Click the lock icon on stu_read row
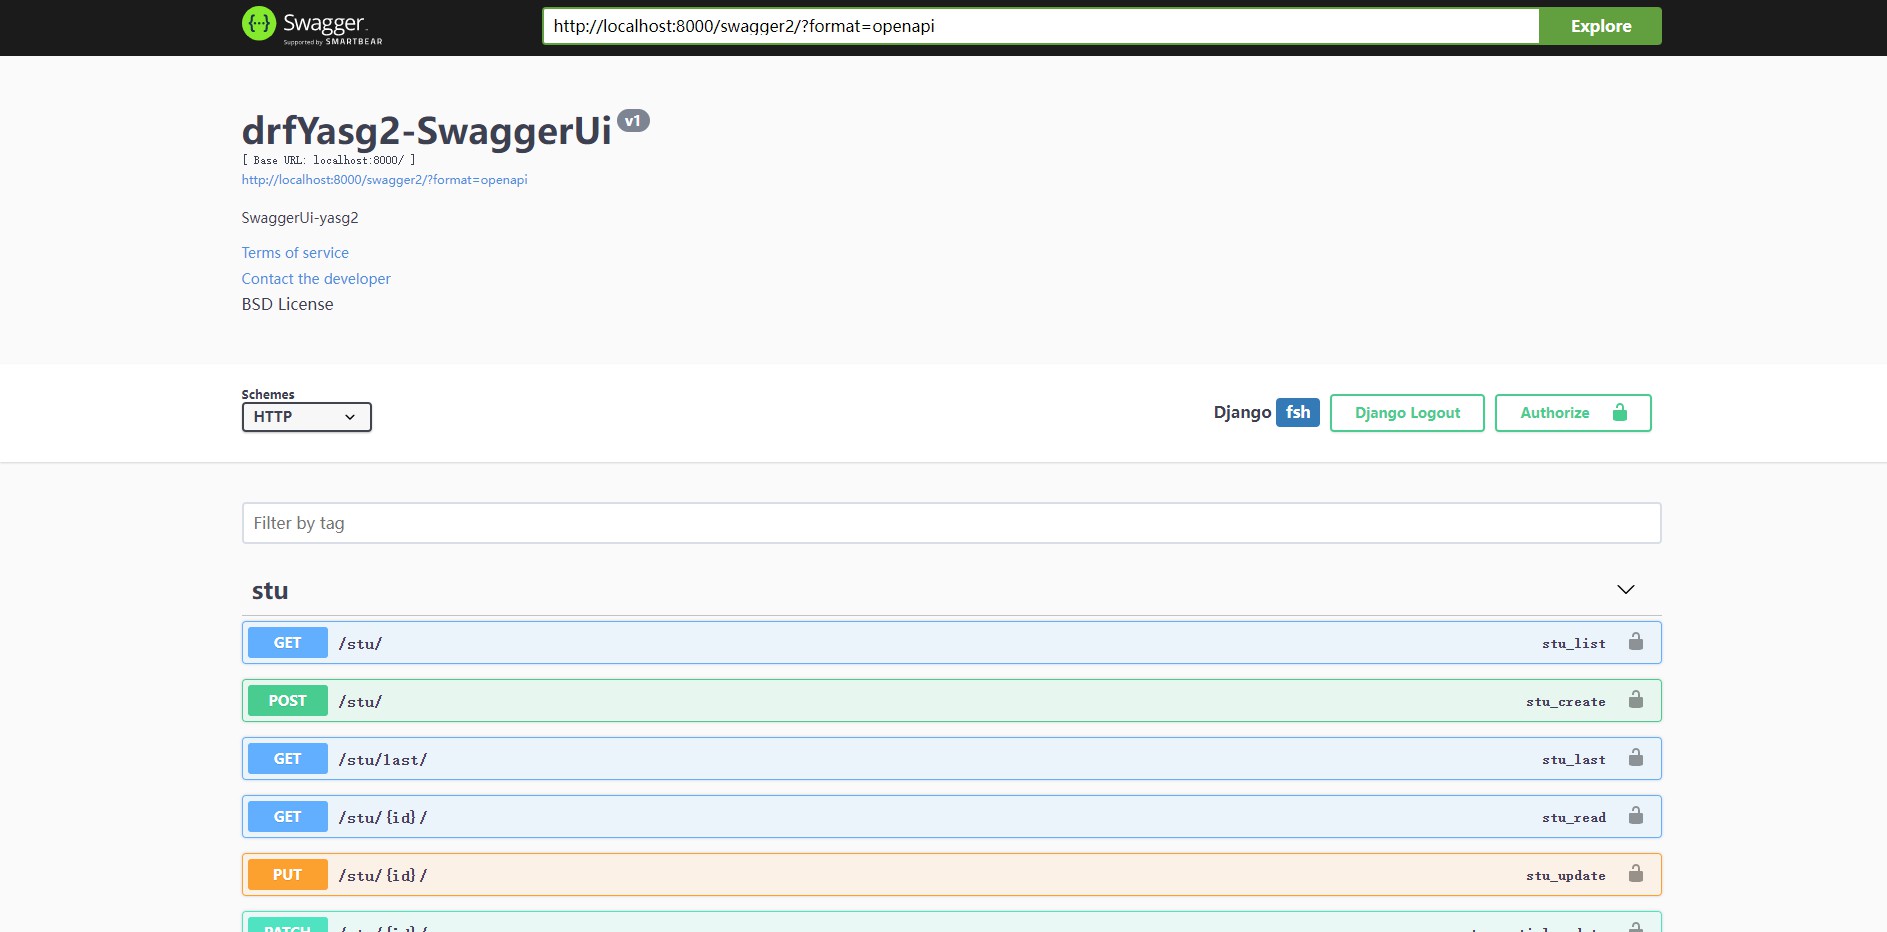This screenshot has height=932, width=1887. 1635,816
